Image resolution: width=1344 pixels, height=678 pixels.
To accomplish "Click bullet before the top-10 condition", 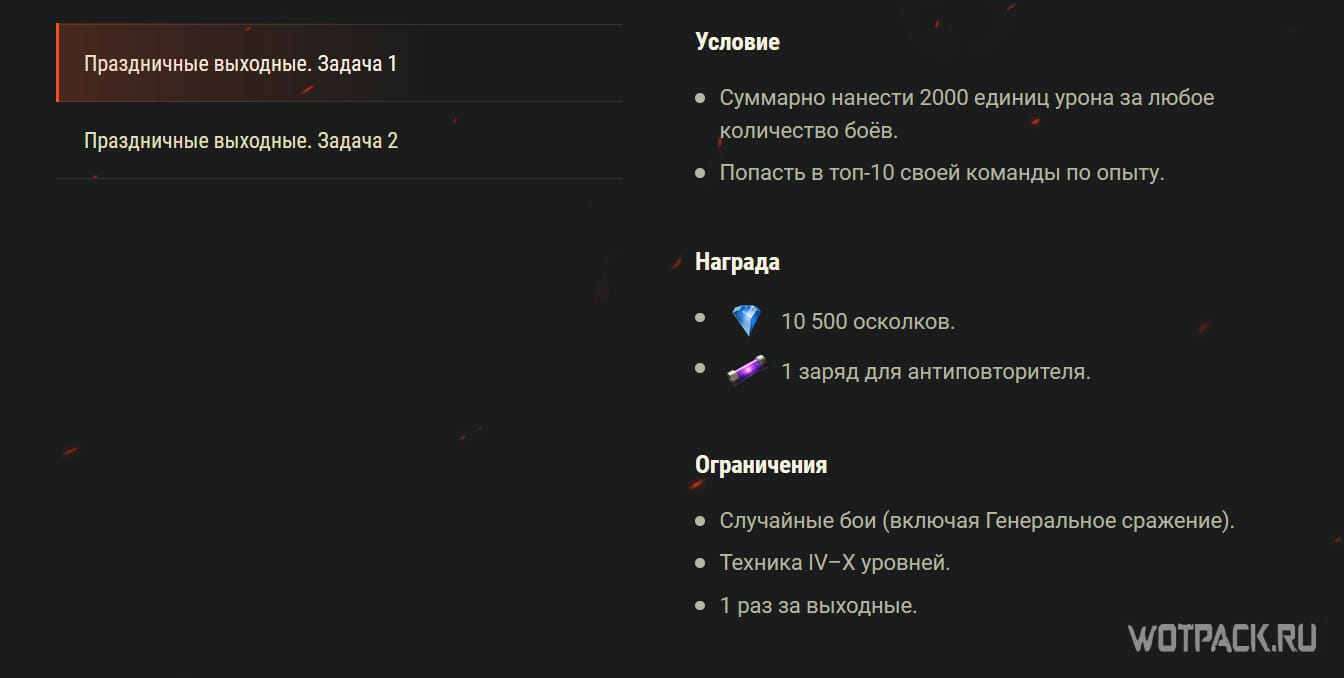I will (700, 173).
